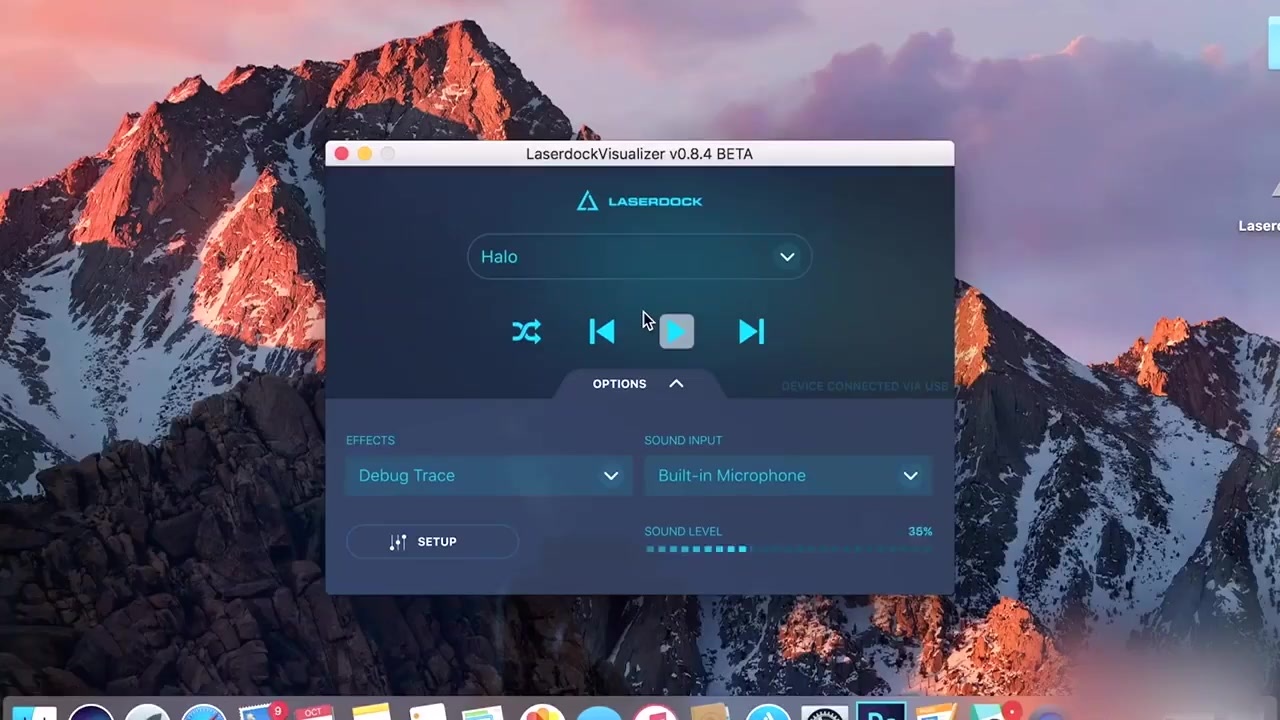Click the LaserdockVisualizer v0.8.4 BETA title

point(640,154)
